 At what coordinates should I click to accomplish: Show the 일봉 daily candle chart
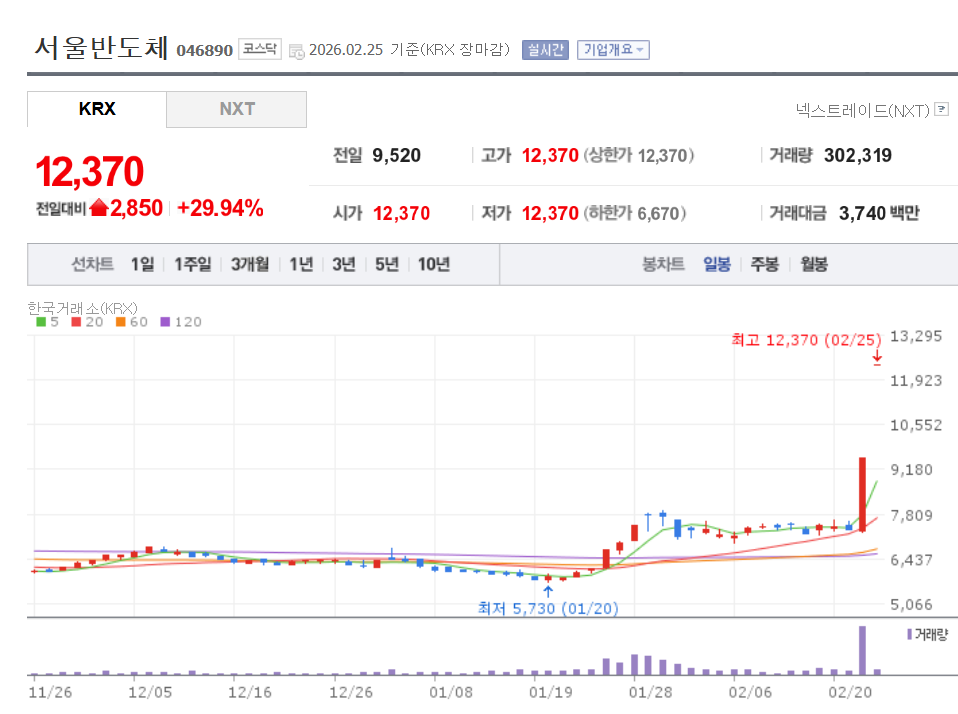(x=717, y=264)
